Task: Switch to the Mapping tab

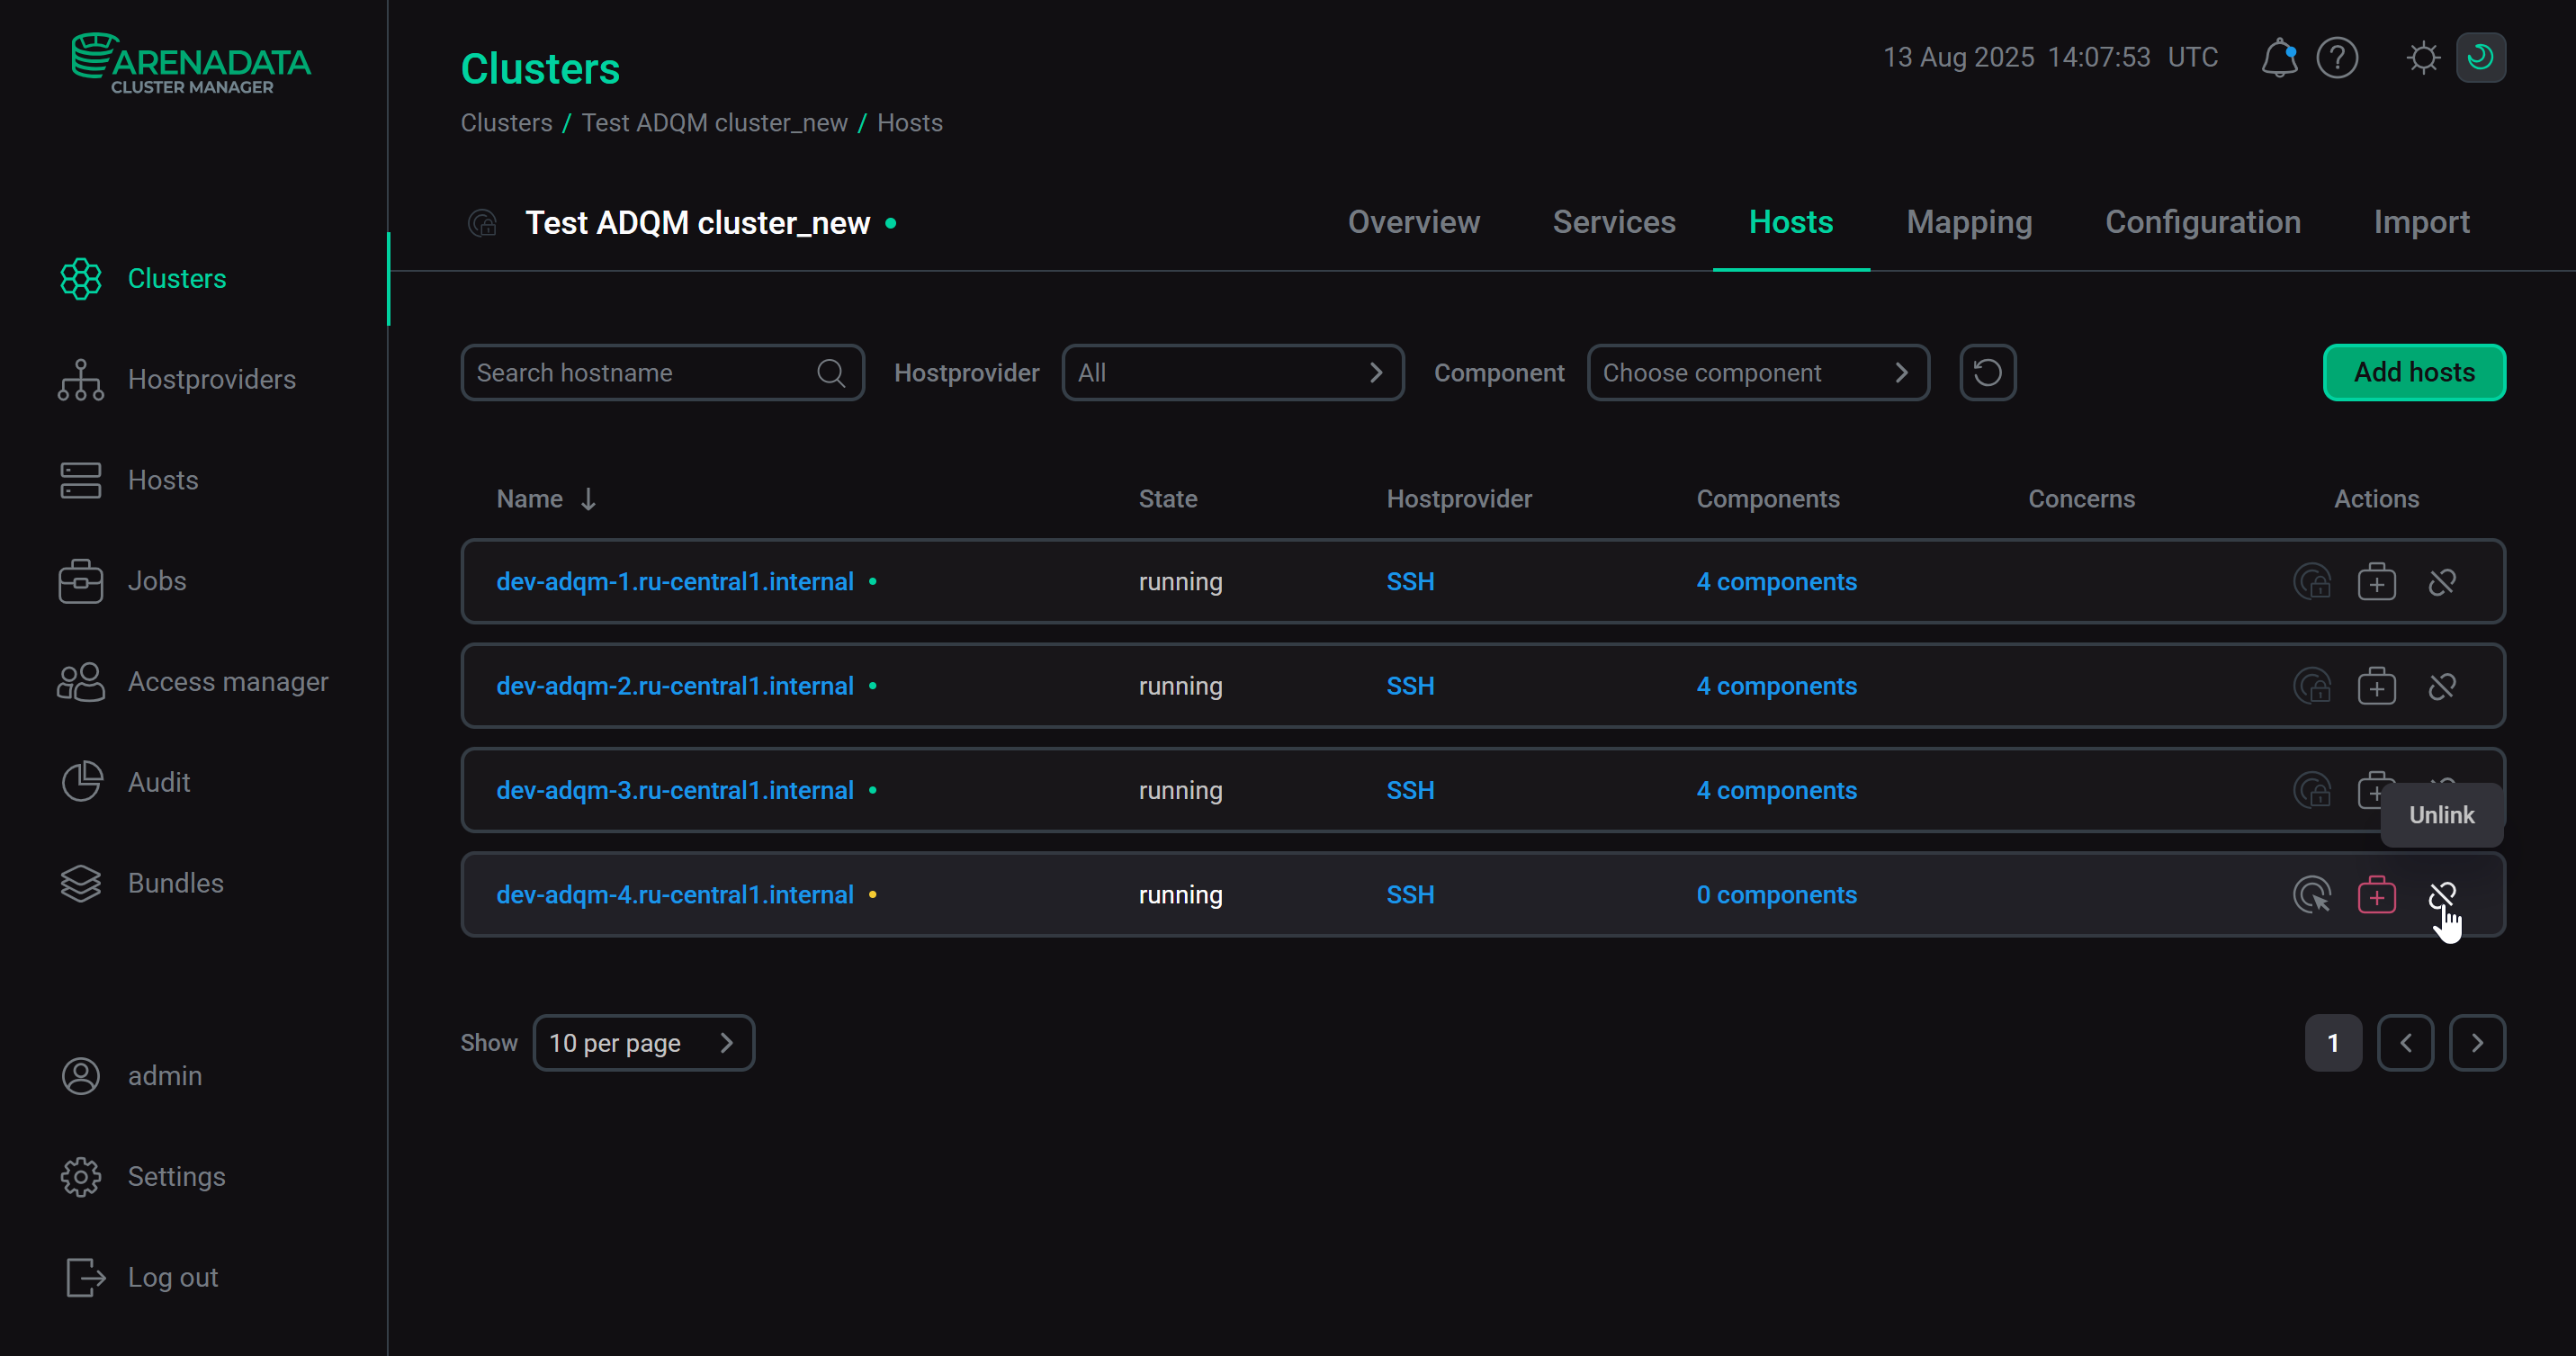Action: (1969, 222)
